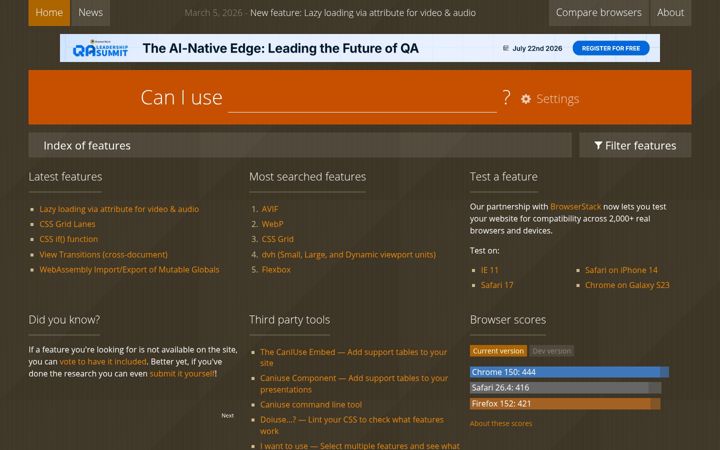Click the calendar icon beside July 22nd 2026
This screenshot has height=450, width=720.
click(506, 48)
